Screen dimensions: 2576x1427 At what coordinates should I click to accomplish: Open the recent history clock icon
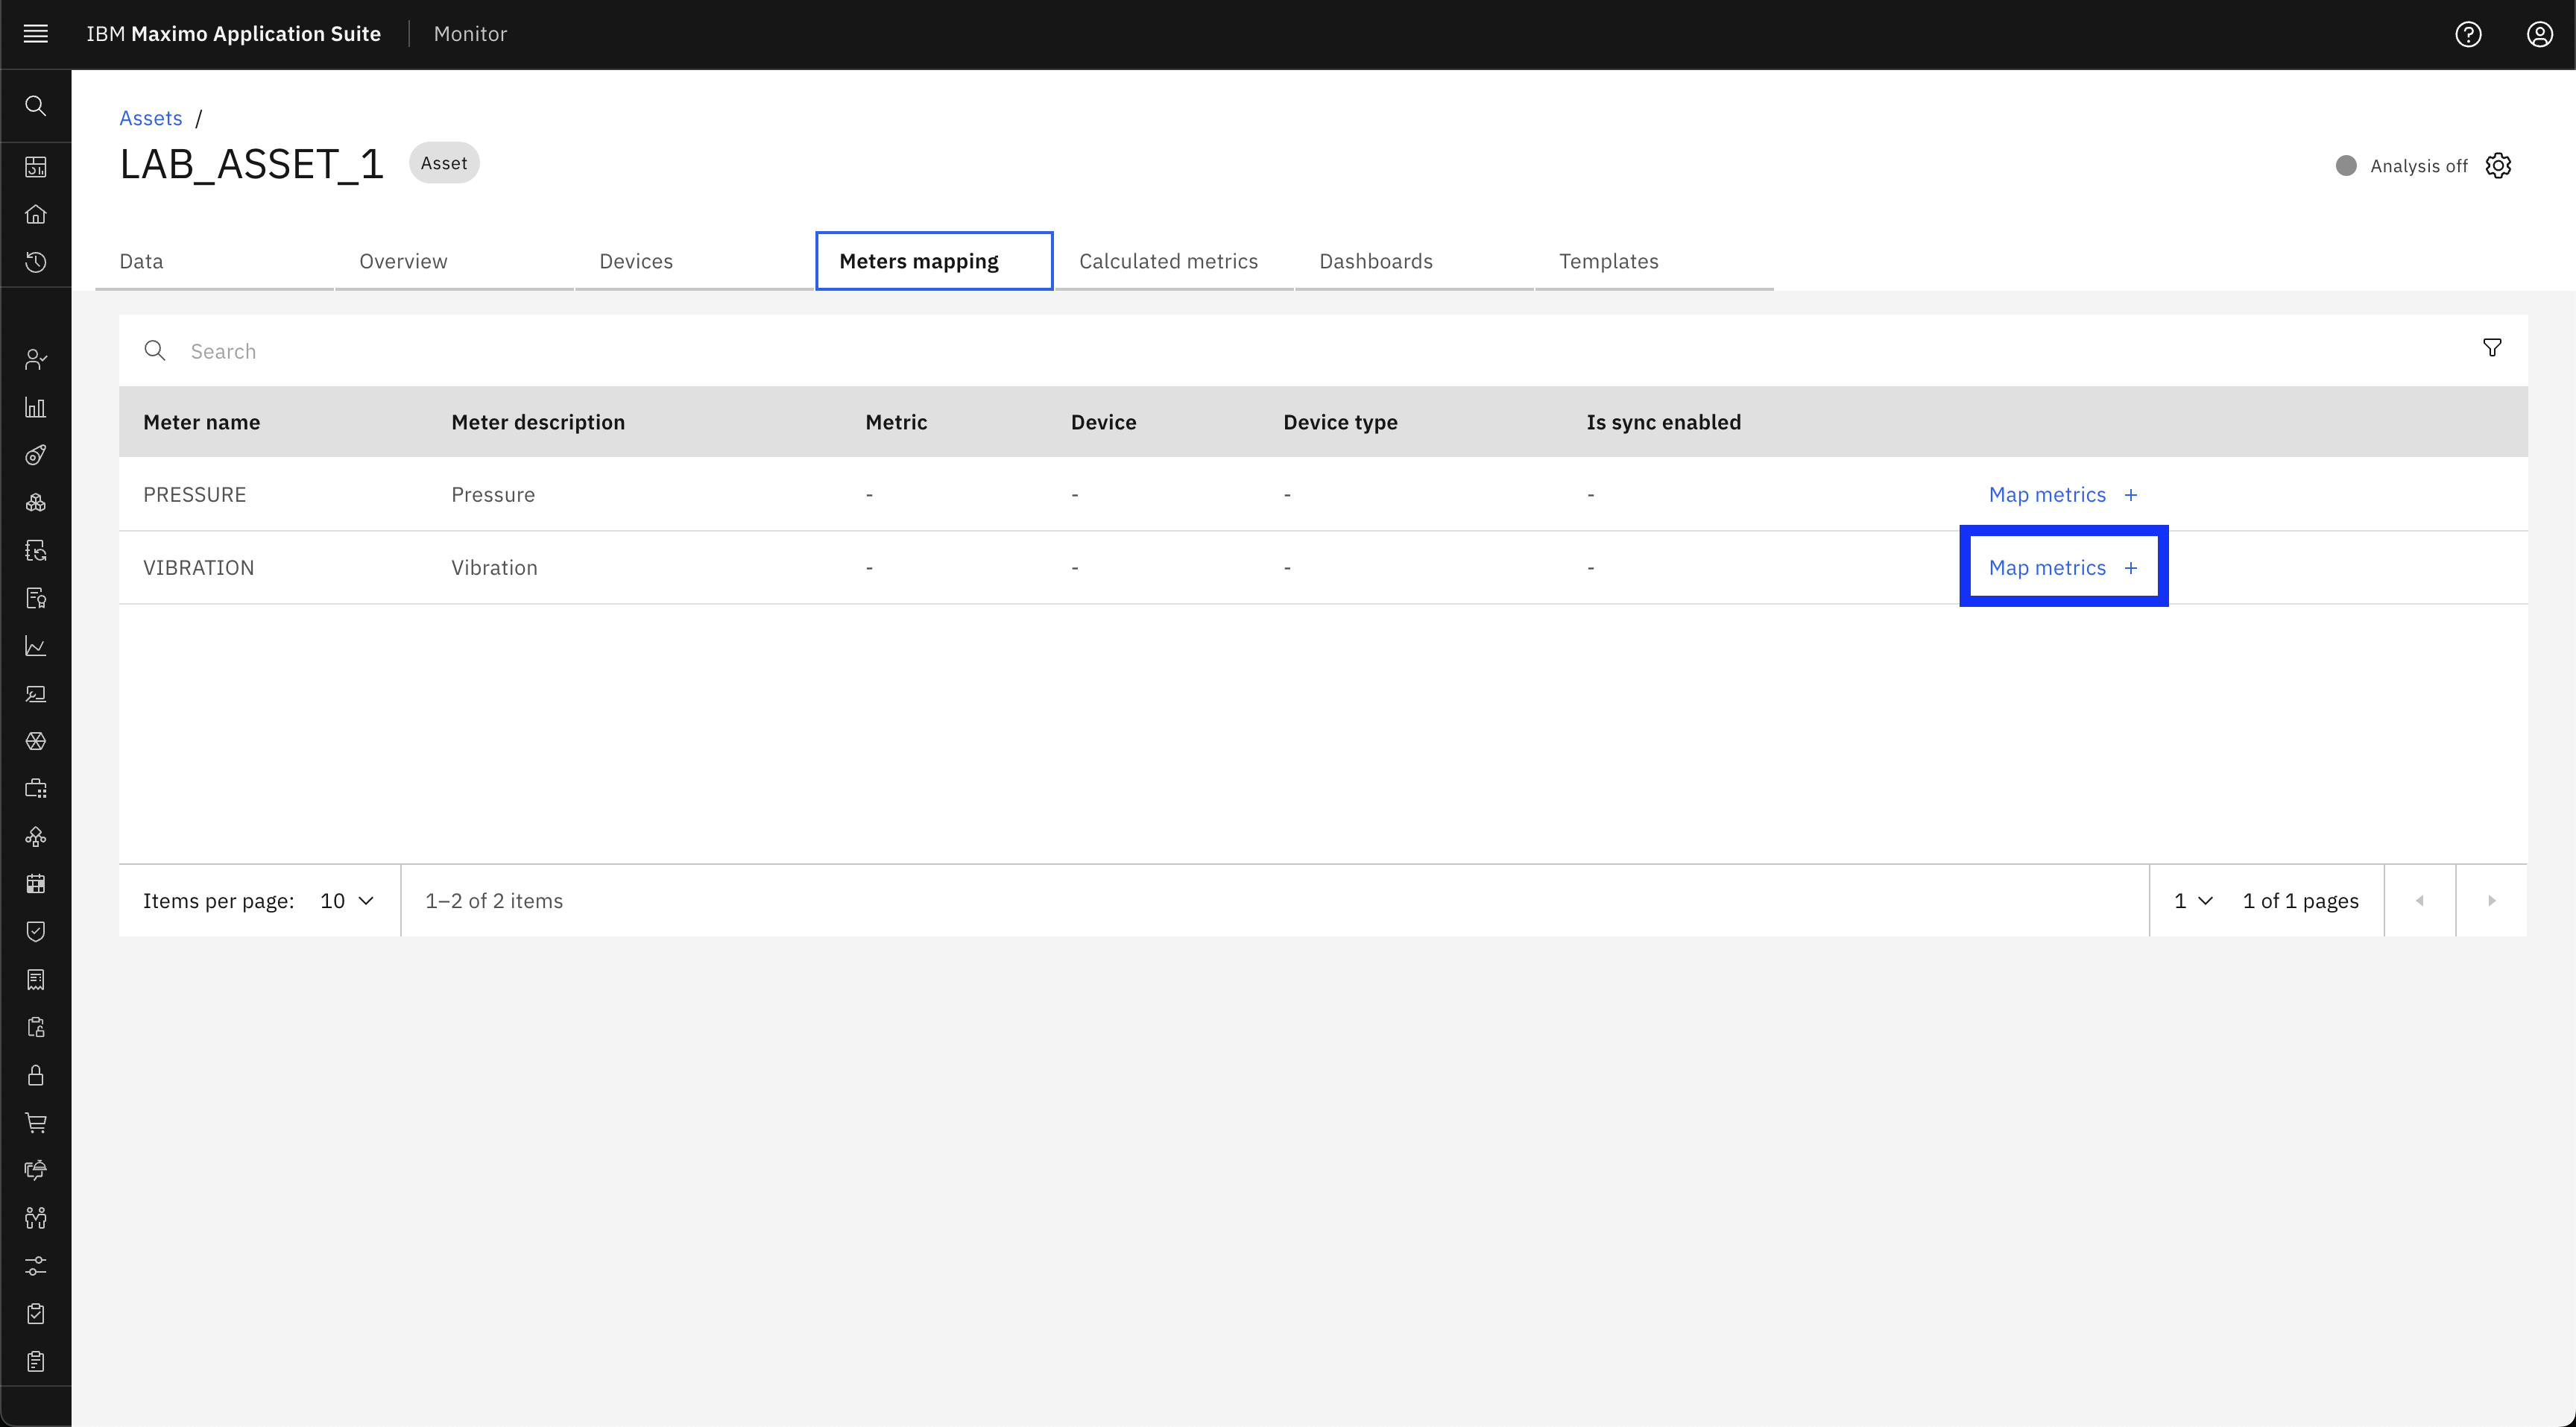click(x=36, y=262)
